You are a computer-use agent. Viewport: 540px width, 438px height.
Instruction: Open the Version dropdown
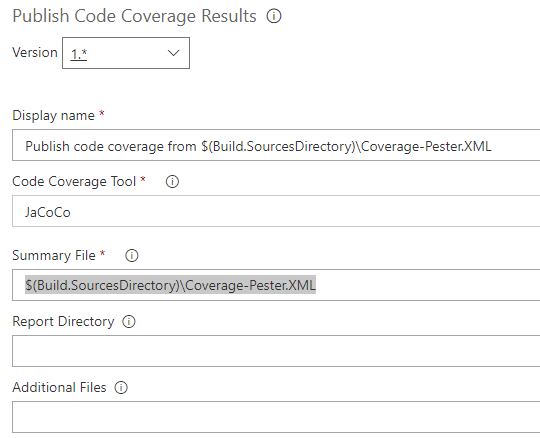tap(126, 53)
